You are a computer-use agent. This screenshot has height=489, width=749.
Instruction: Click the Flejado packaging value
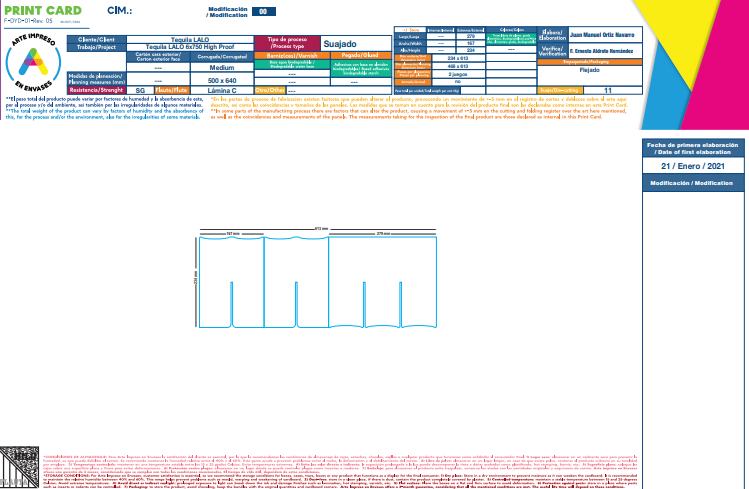[x=589, y=70]
